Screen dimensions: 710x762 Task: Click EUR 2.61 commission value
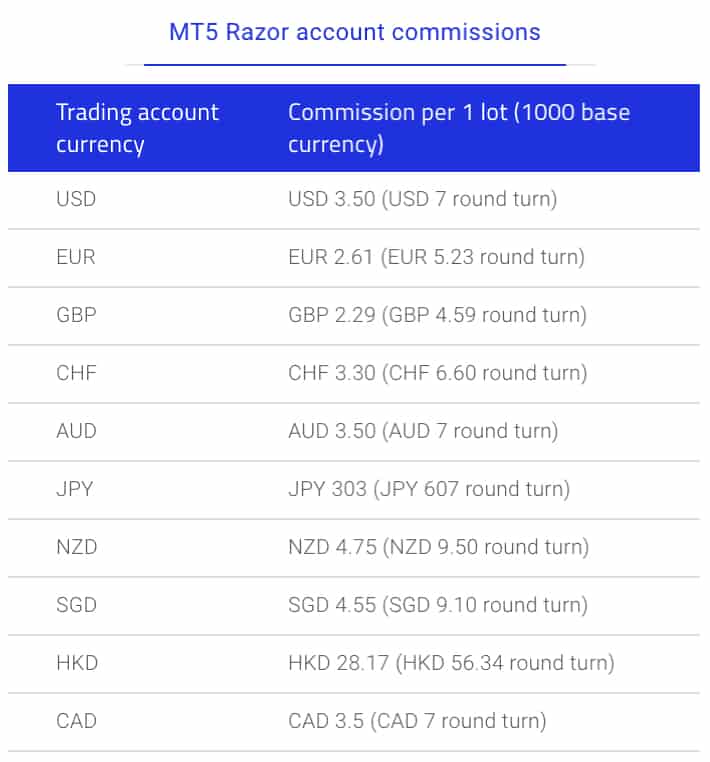tap(436, 257)
